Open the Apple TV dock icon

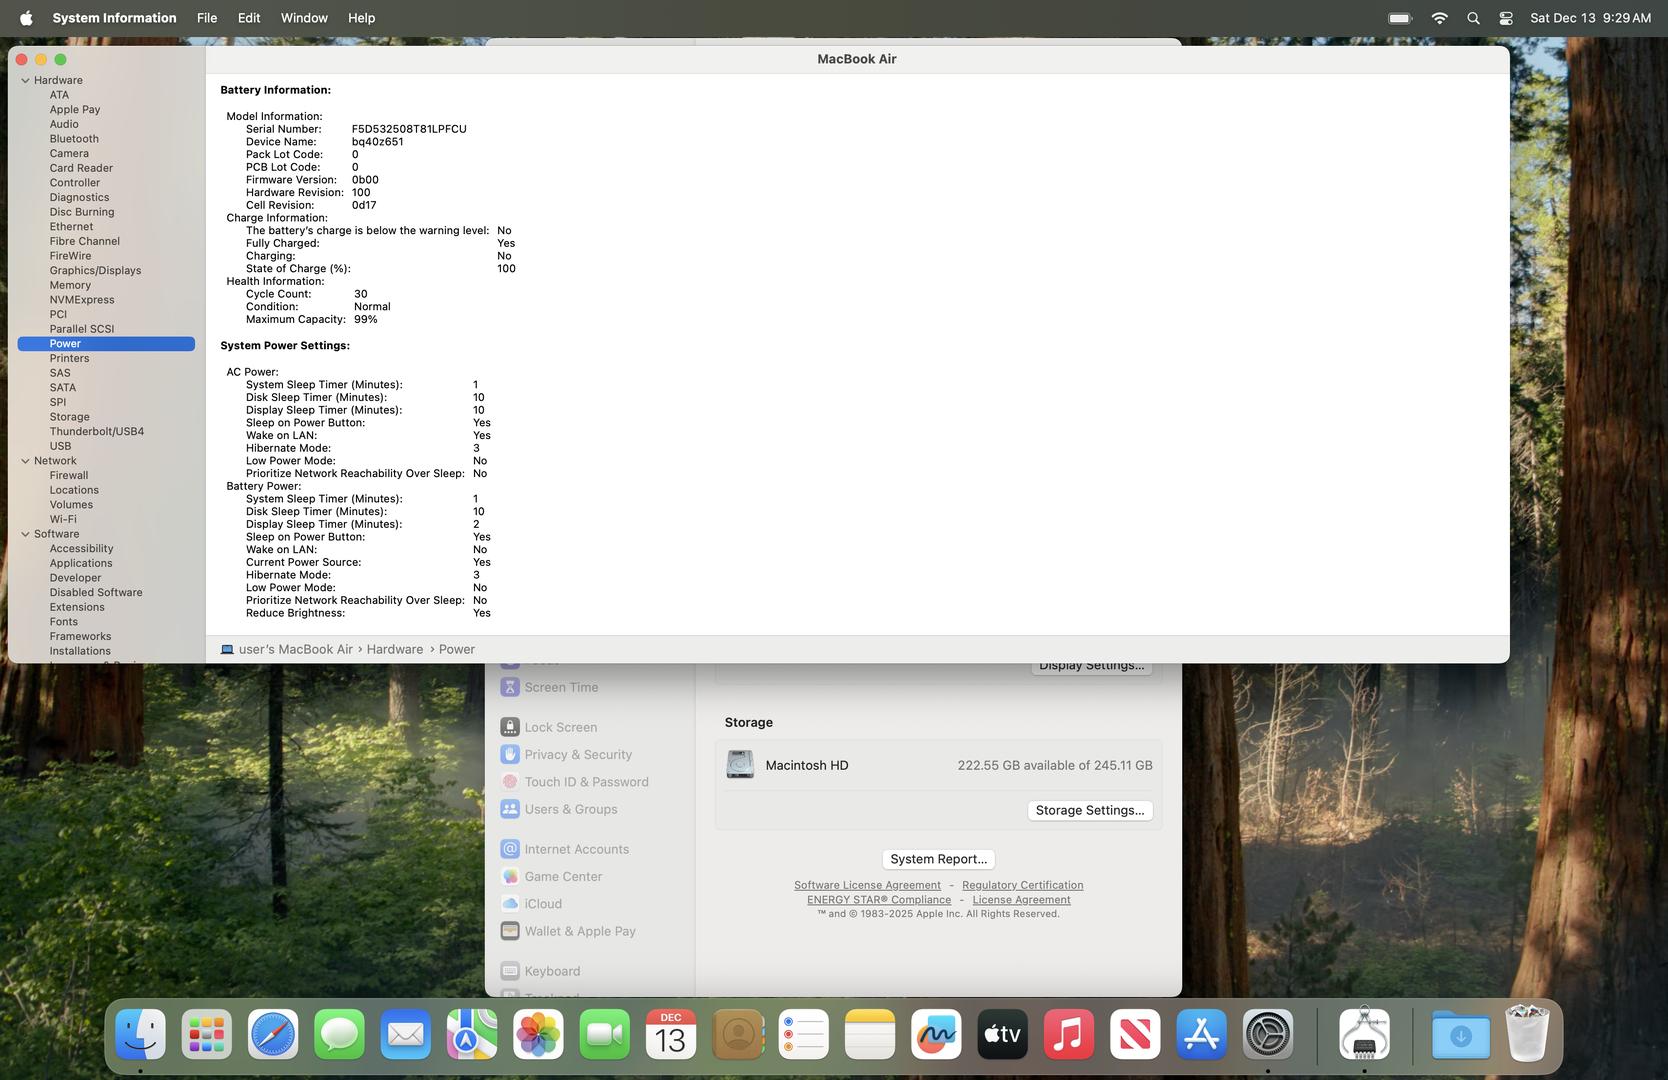tap(1002, 1035)
